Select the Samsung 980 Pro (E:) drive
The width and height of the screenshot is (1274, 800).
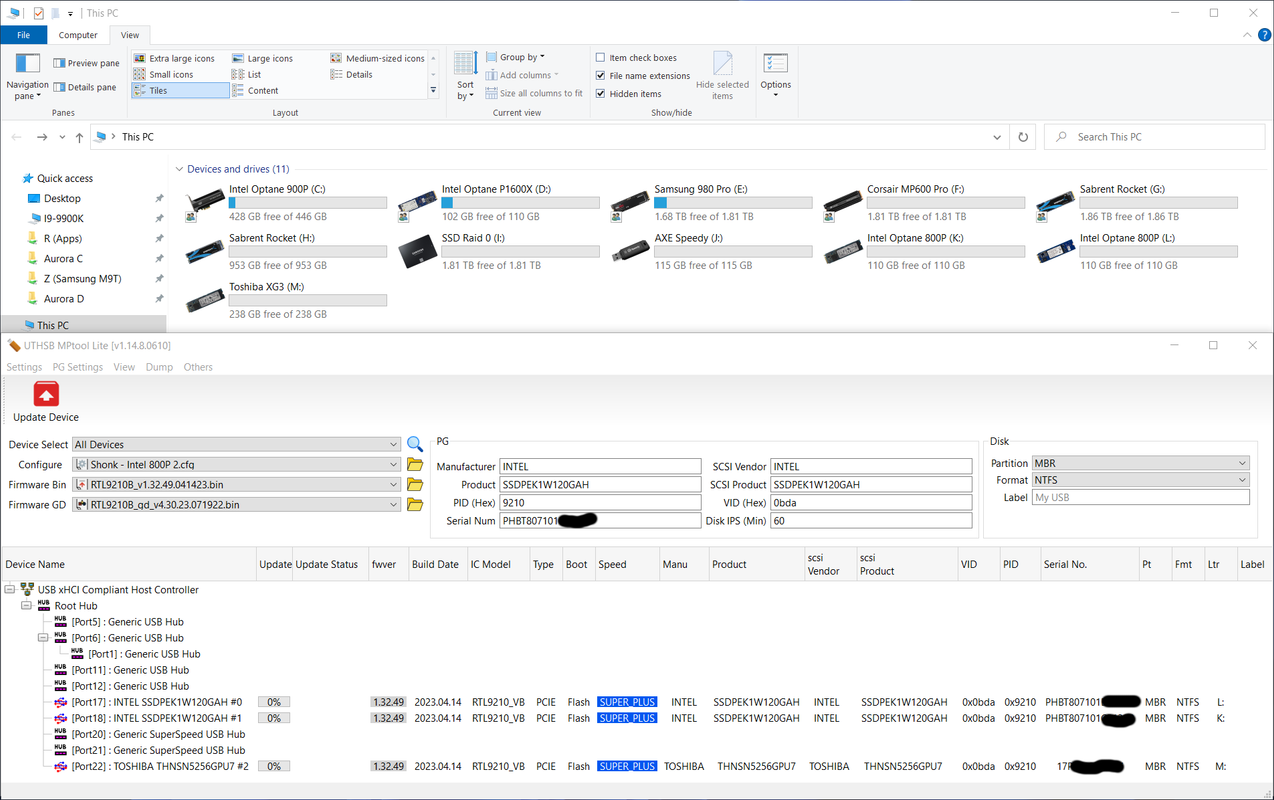(711, 203)
